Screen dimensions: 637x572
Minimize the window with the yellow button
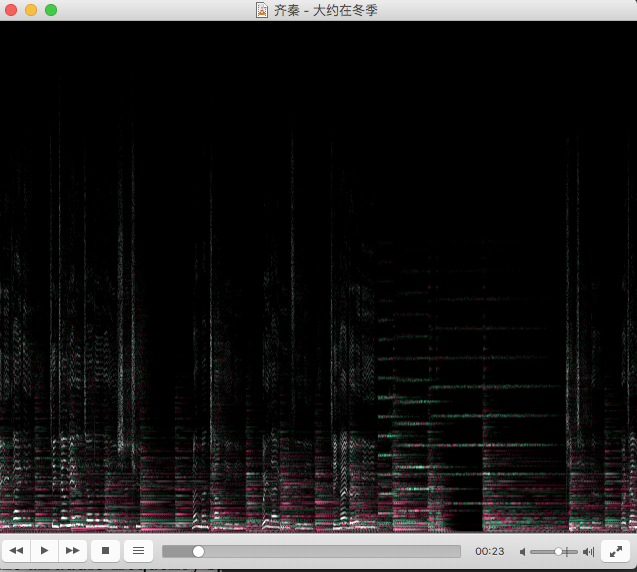tap(31, 10)
